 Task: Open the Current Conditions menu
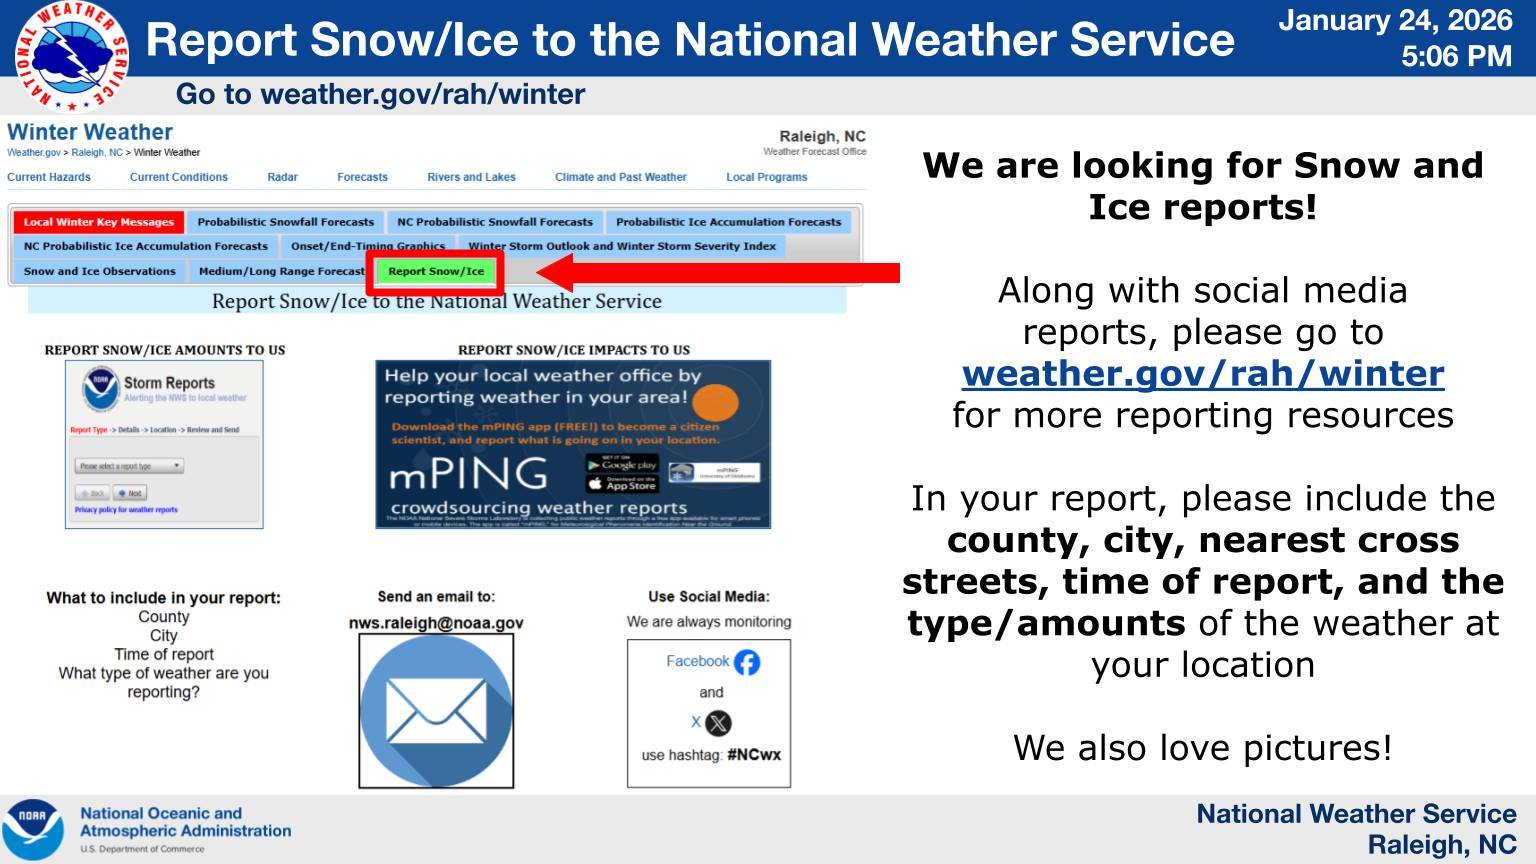pos(179,177)
